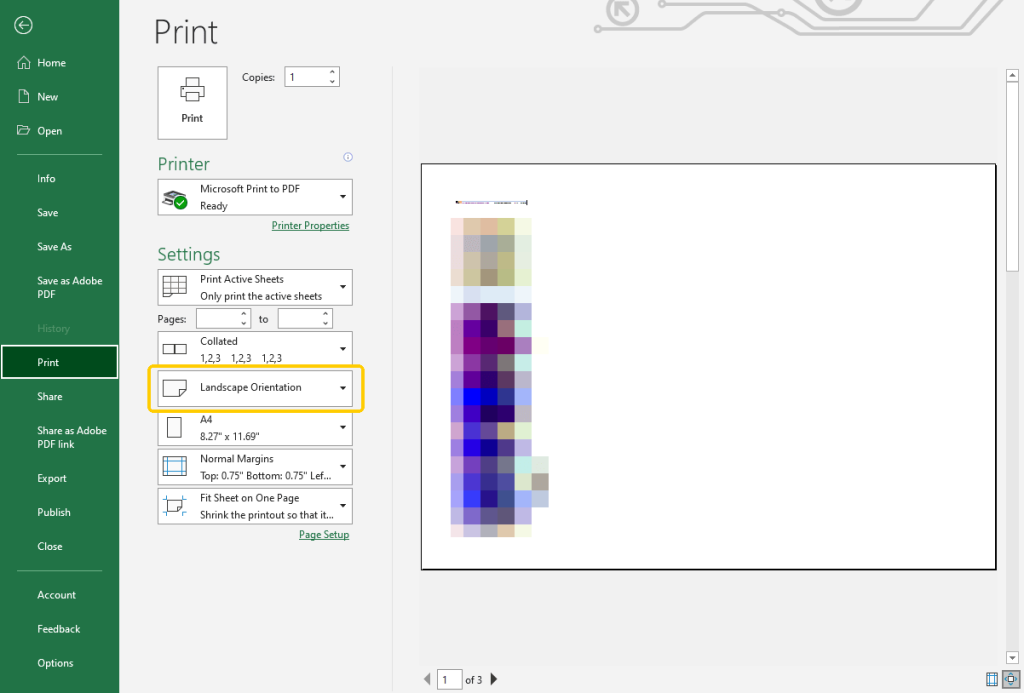
Task: Open the A4 paper size dropdown
Action: tap(343, 427)
